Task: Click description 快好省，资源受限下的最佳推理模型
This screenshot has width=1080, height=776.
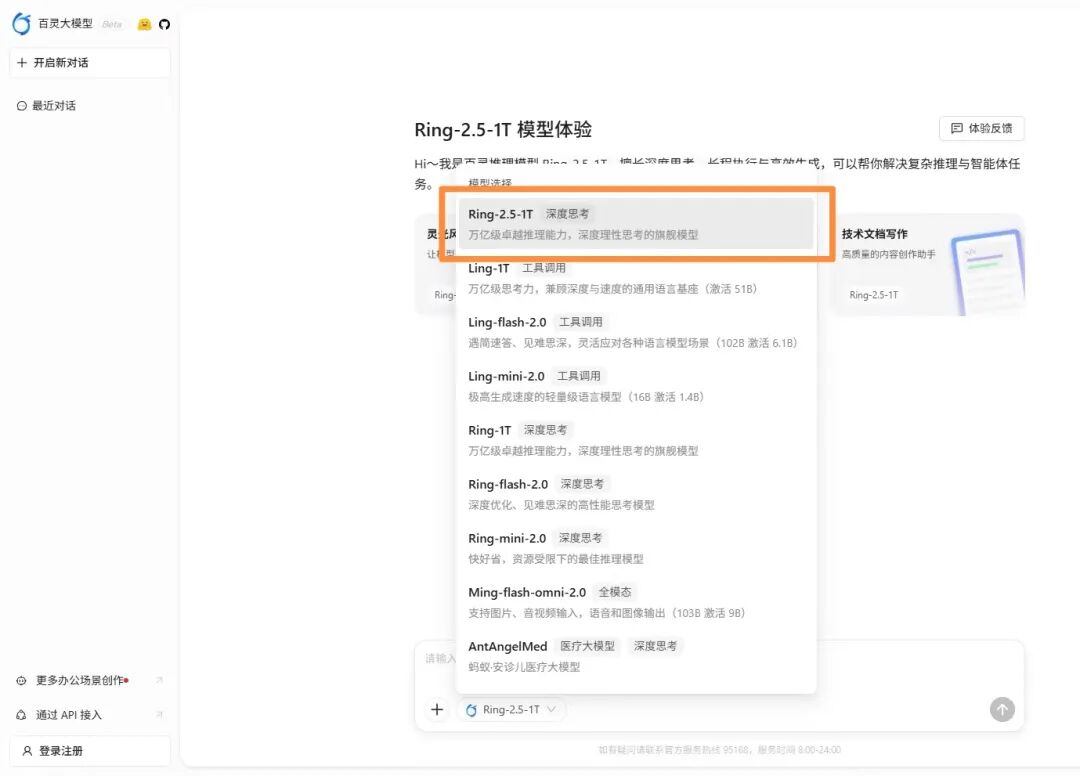Action: point(556,559)
